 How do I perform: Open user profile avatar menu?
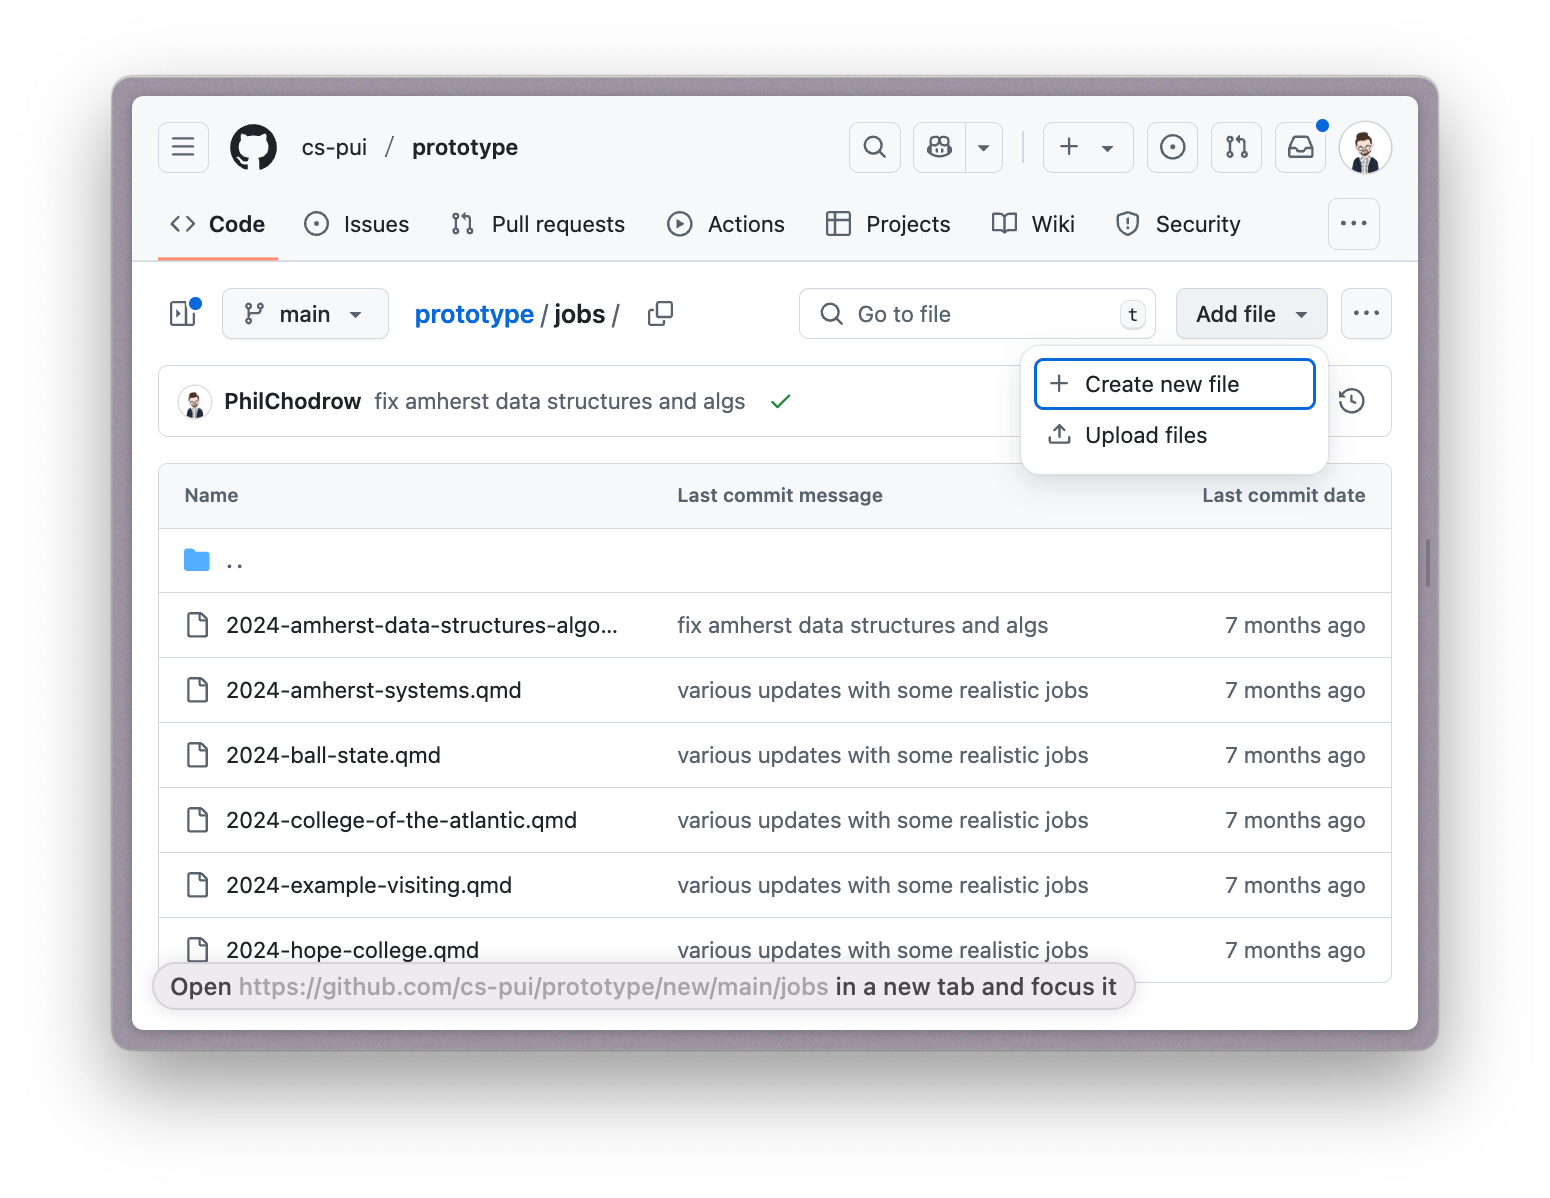tap(1365, 148)
